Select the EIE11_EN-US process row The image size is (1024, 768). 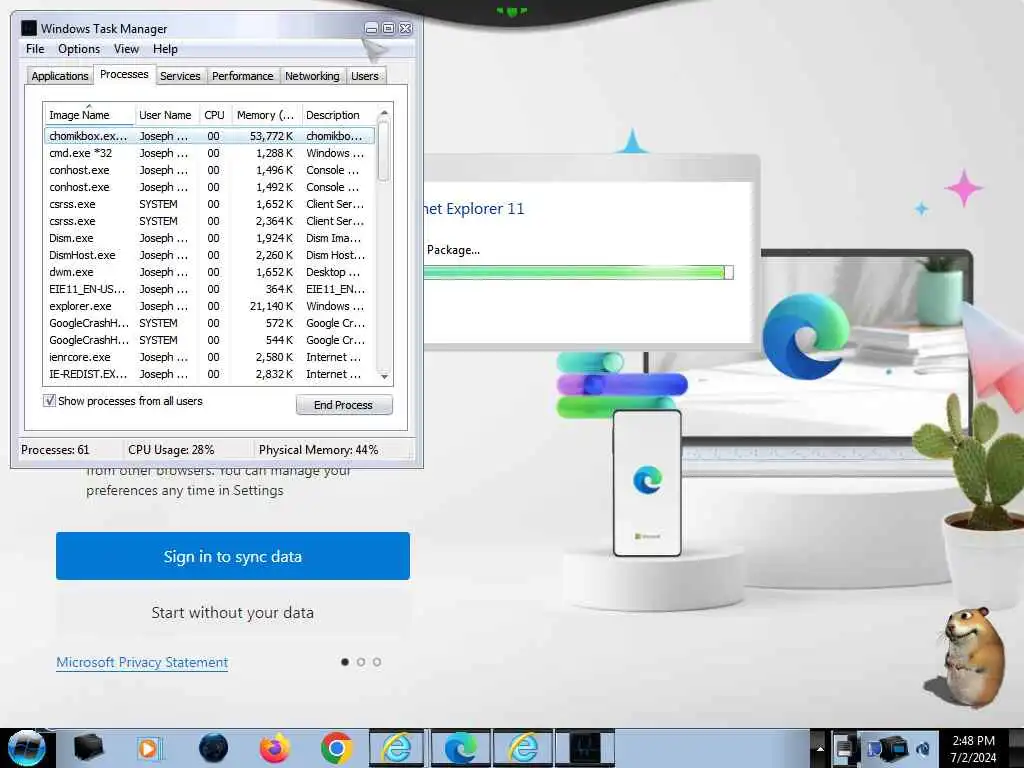point(210,289)
